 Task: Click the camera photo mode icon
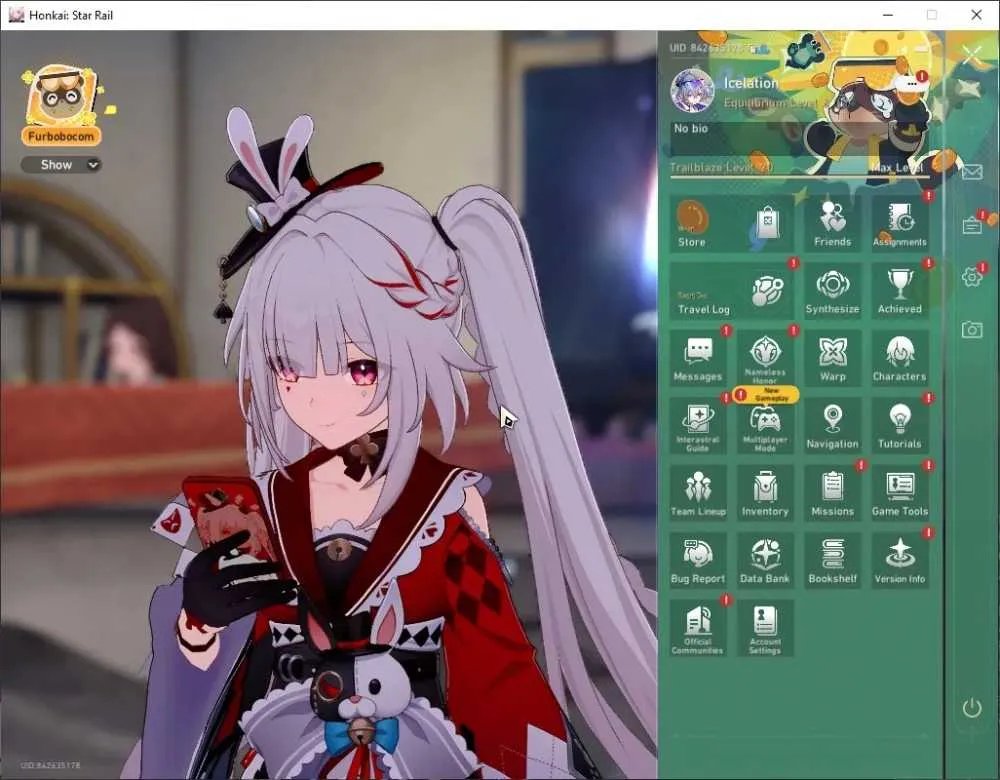click(x=971, y=329)
